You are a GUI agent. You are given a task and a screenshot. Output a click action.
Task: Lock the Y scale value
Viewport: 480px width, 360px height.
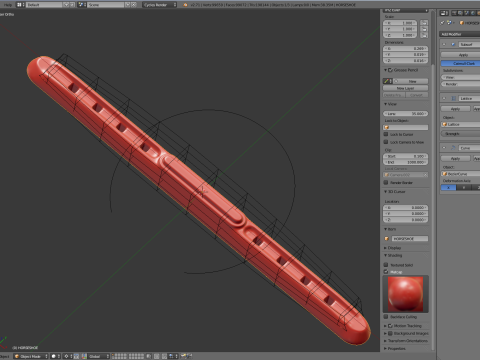(x=424, y=29)
